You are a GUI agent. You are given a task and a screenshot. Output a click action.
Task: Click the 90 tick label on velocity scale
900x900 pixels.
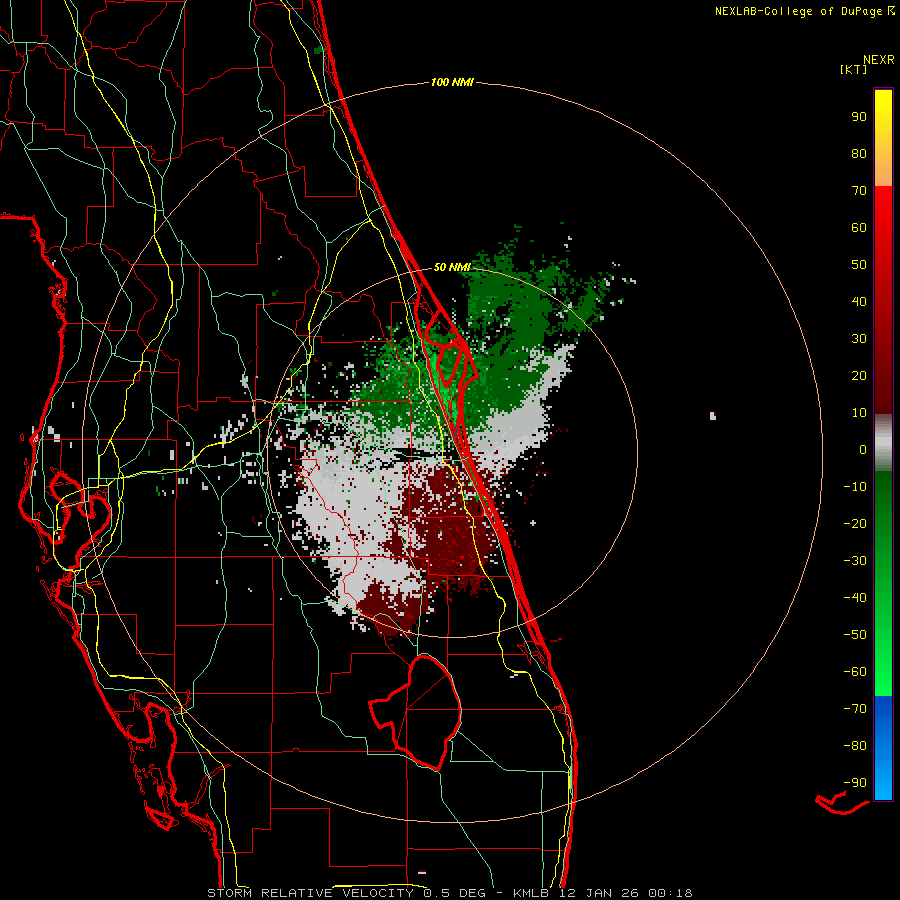click(859, 117)
